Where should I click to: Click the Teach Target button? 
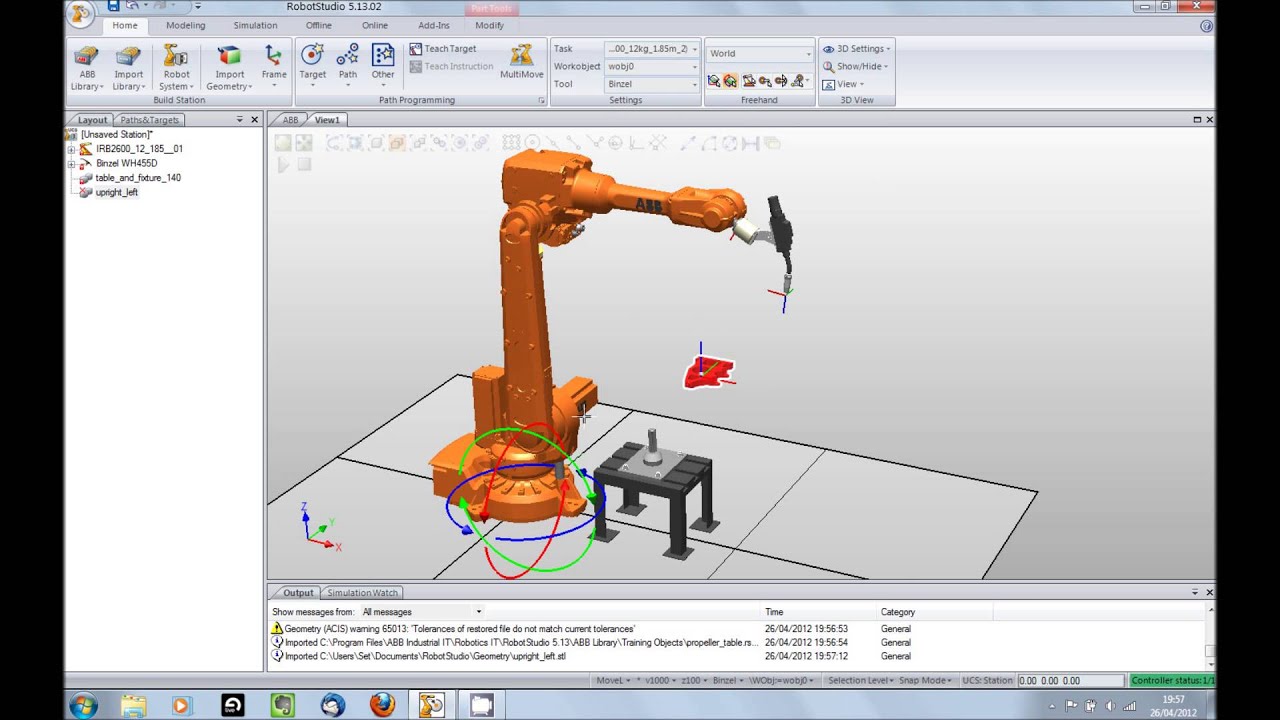coord(442,49)
